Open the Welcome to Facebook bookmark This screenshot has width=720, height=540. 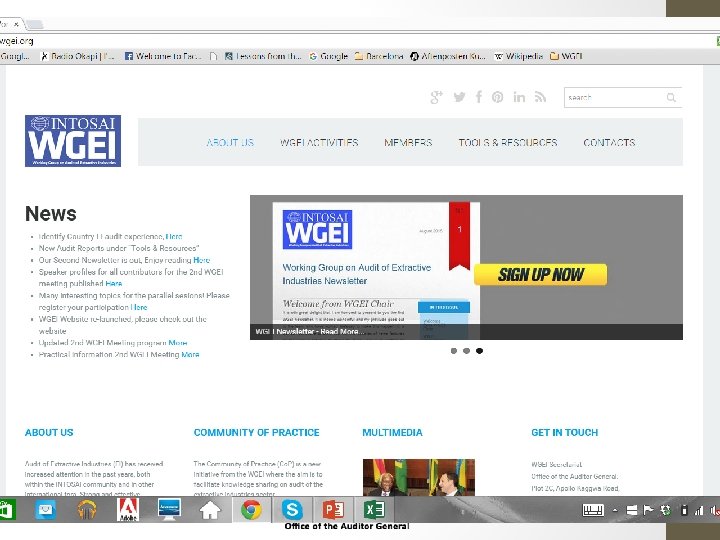coord(163,56)
